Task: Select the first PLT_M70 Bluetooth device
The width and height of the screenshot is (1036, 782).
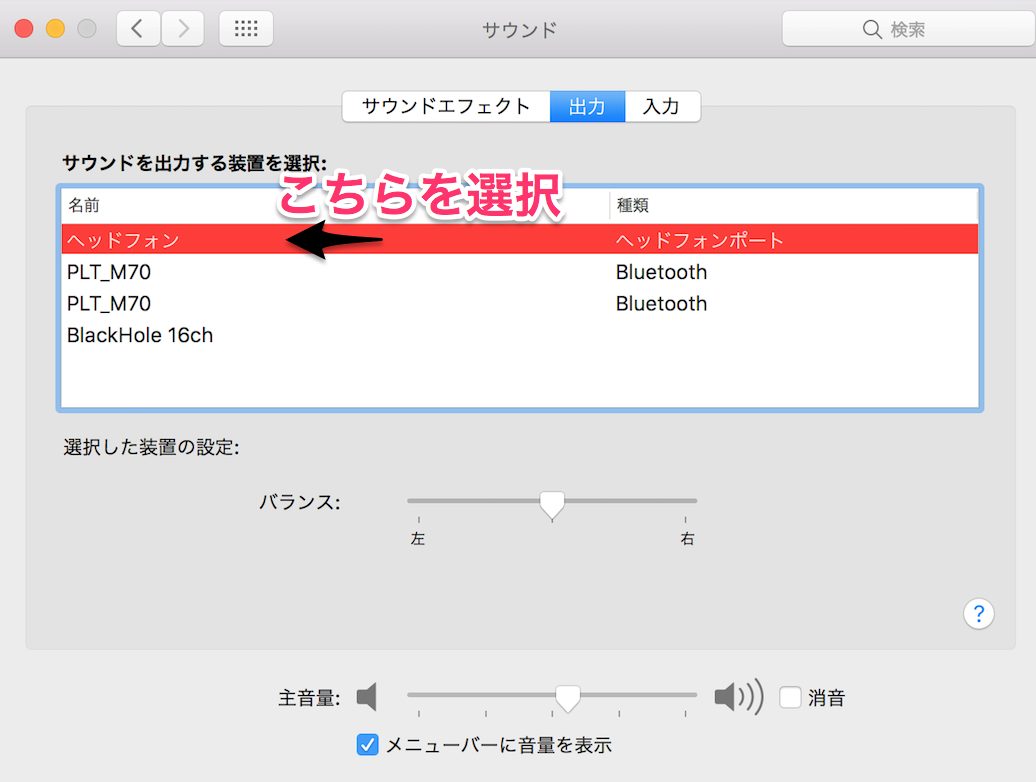Action: pos(520,271)
